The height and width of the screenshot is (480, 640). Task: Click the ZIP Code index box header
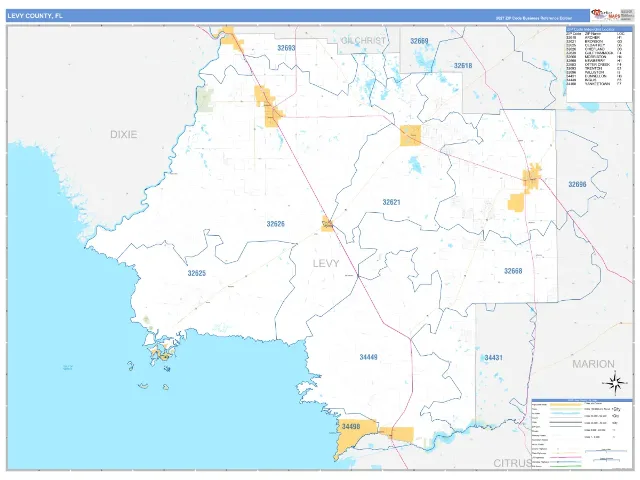click(599, 29)
